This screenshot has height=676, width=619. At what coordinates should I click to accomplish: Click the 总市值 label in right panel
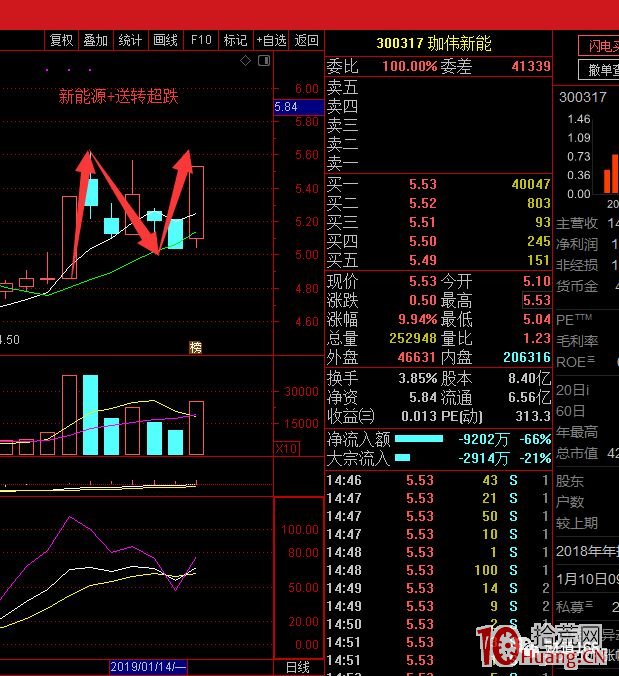tap(577, 453)
